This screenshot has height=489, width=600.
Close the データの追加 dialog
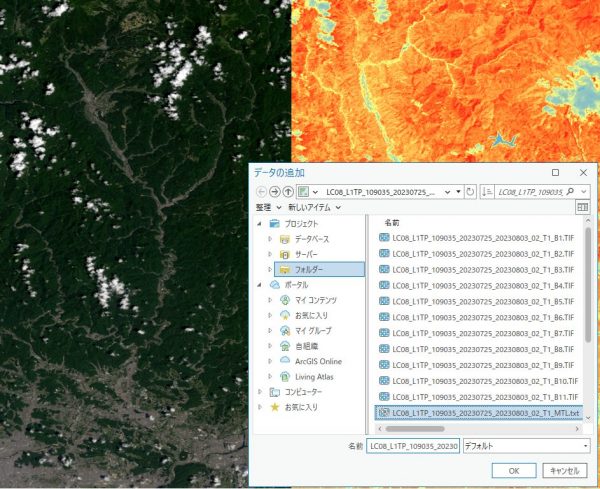pyautogui.click(x=583, y=173)
